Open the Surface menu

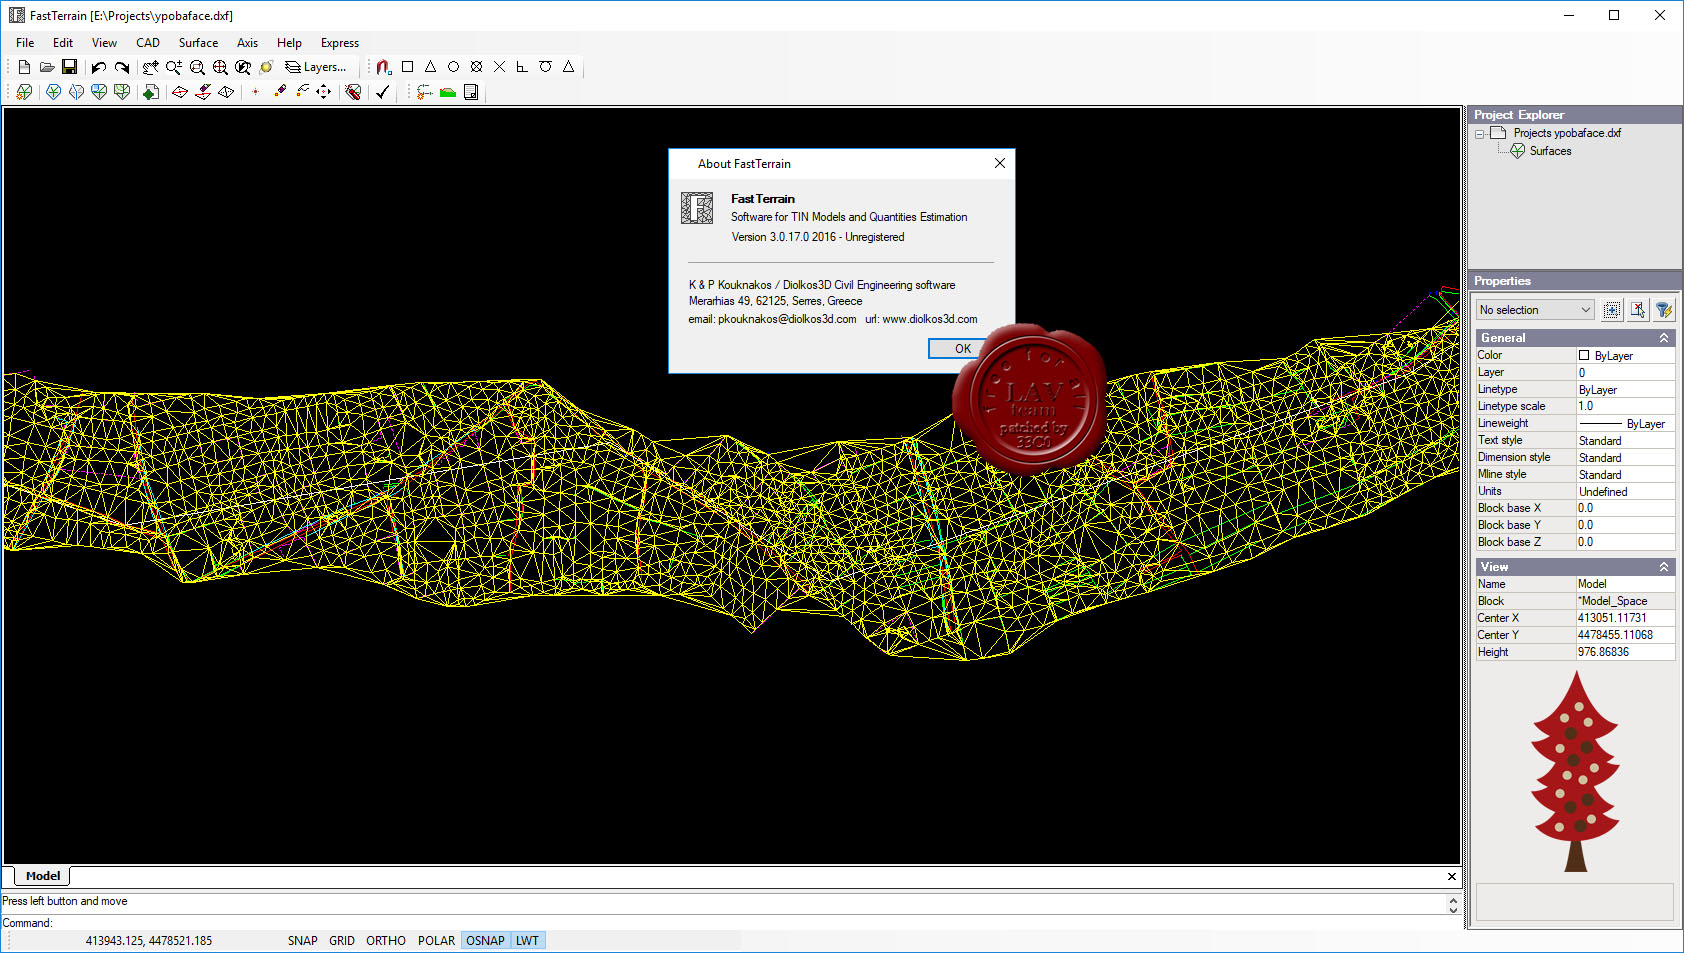(x=198, y=43)
